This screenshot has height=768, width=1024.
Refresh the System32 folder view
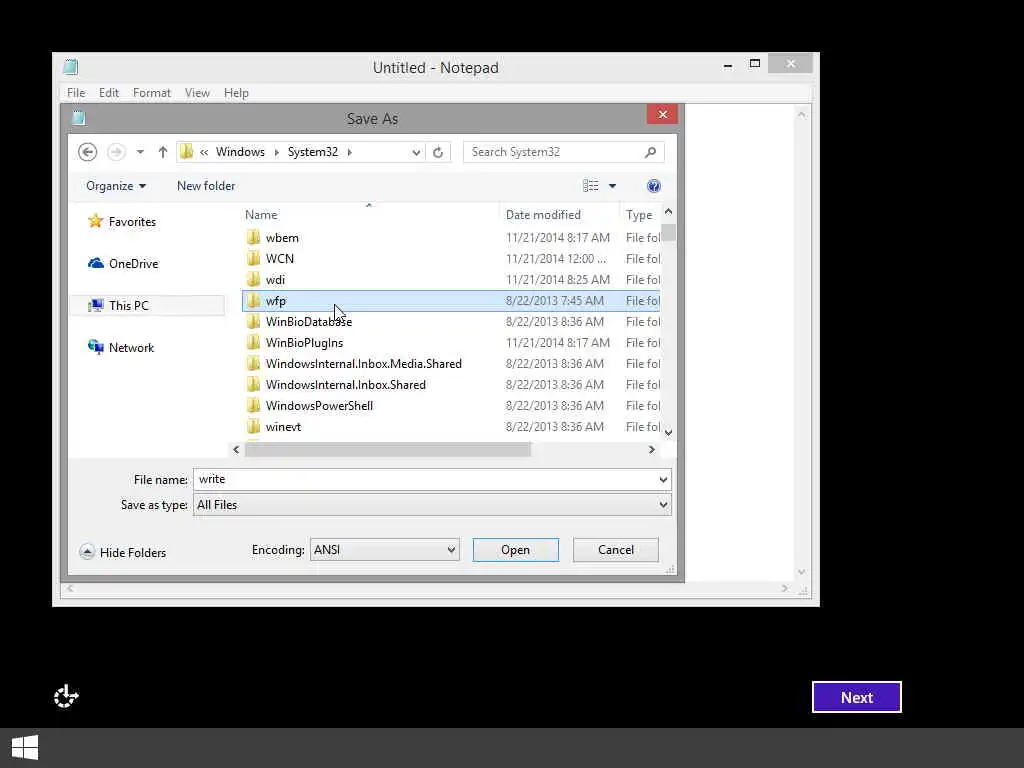(x=438, y=152)
